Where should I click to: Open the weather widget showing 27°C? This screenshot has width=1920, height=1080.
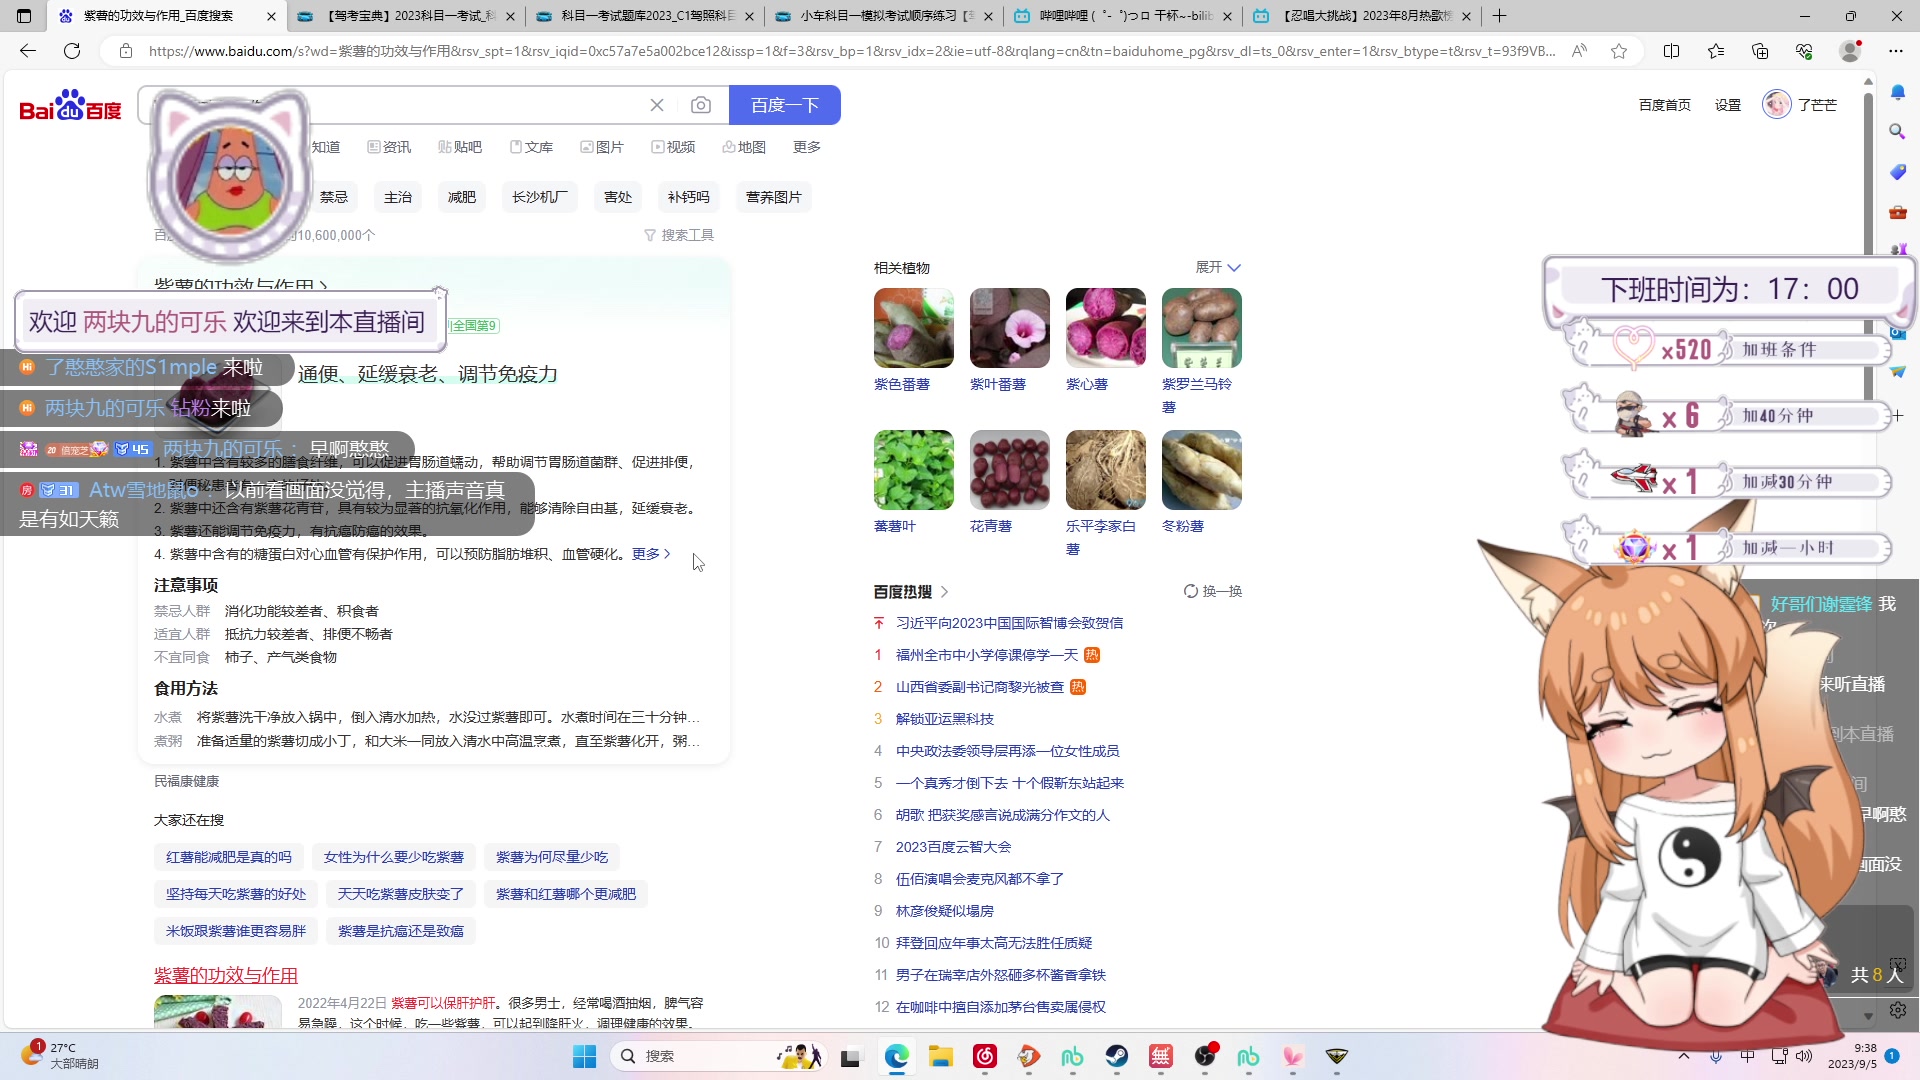(x=60, y=1056)
